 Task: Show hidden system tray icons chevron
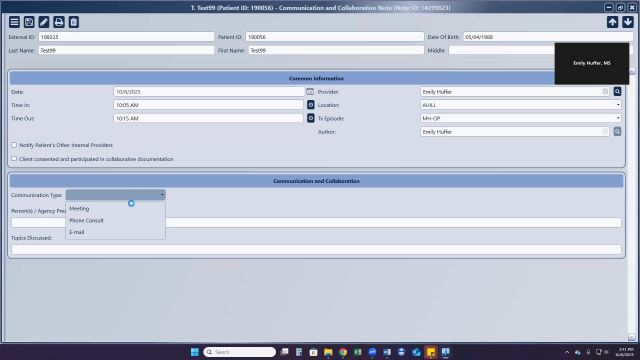(567, 352)
